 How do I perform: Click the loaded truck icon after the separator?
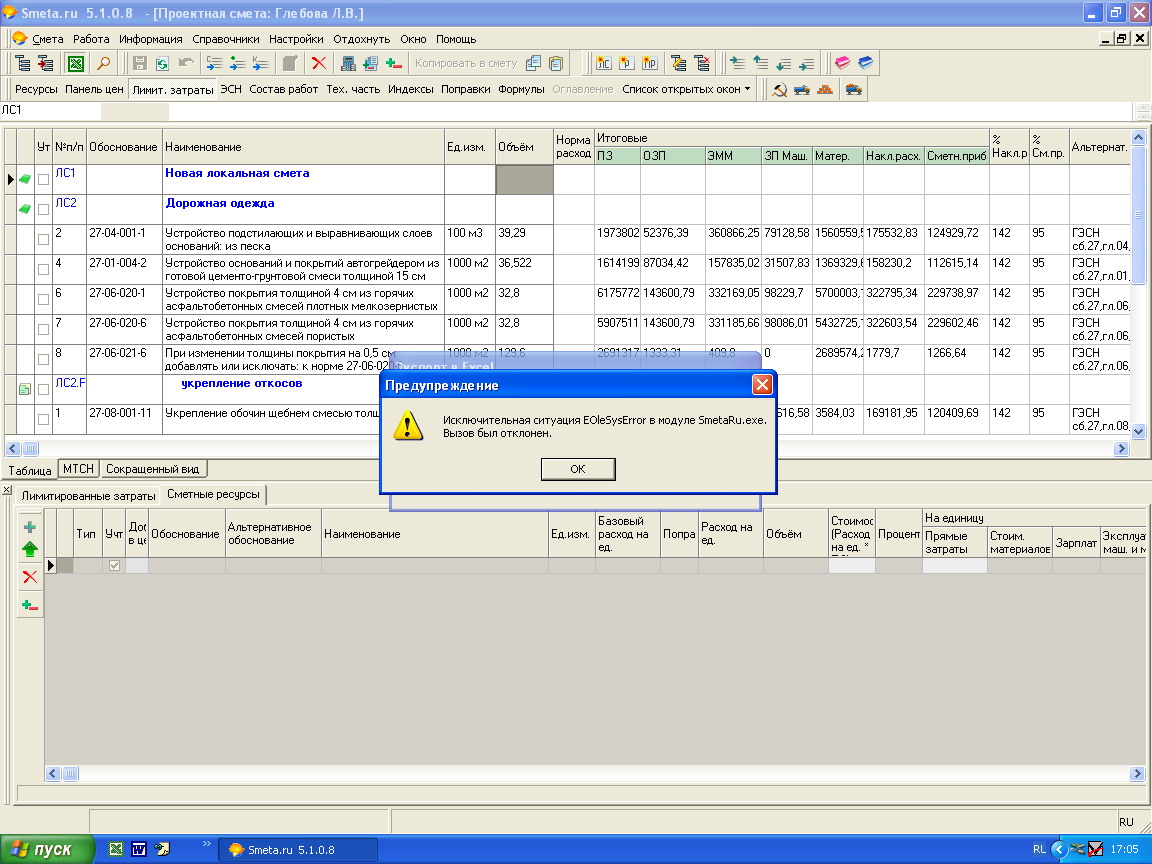click(x=854, y=90)
